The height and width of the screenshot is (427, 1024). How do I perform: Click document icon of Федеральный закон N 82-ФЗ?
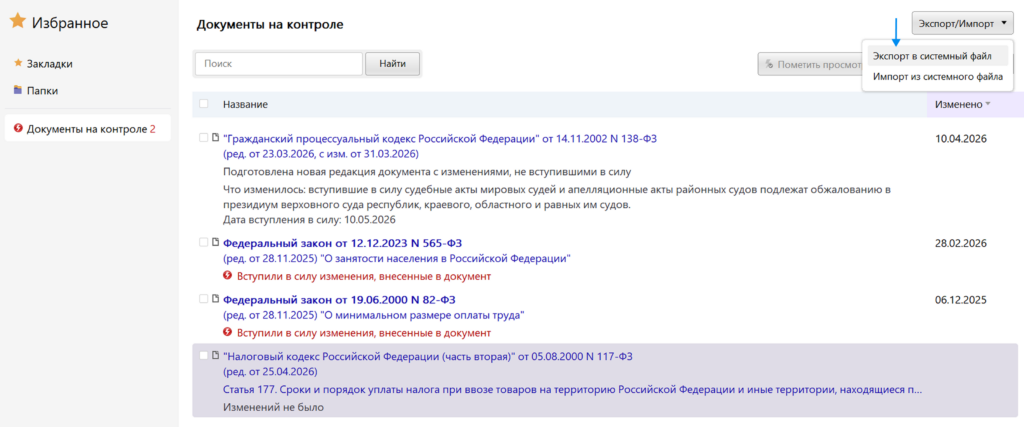pos(215,299)
